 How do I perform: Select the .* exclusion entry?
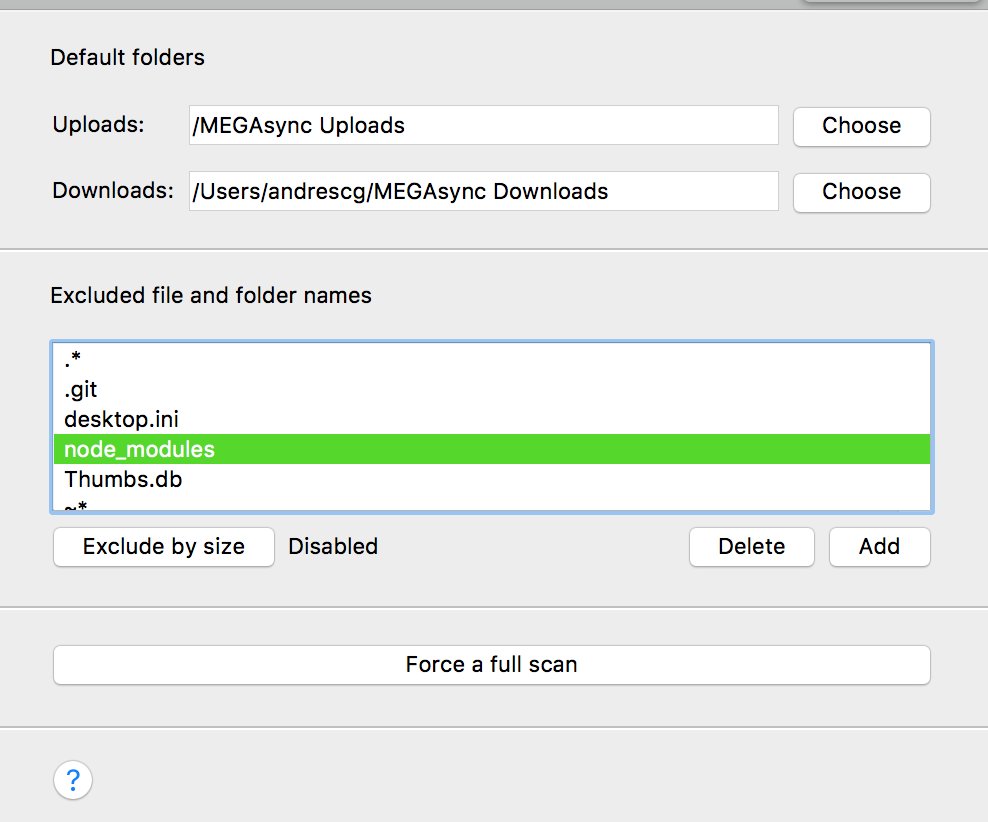click(491, 359)
